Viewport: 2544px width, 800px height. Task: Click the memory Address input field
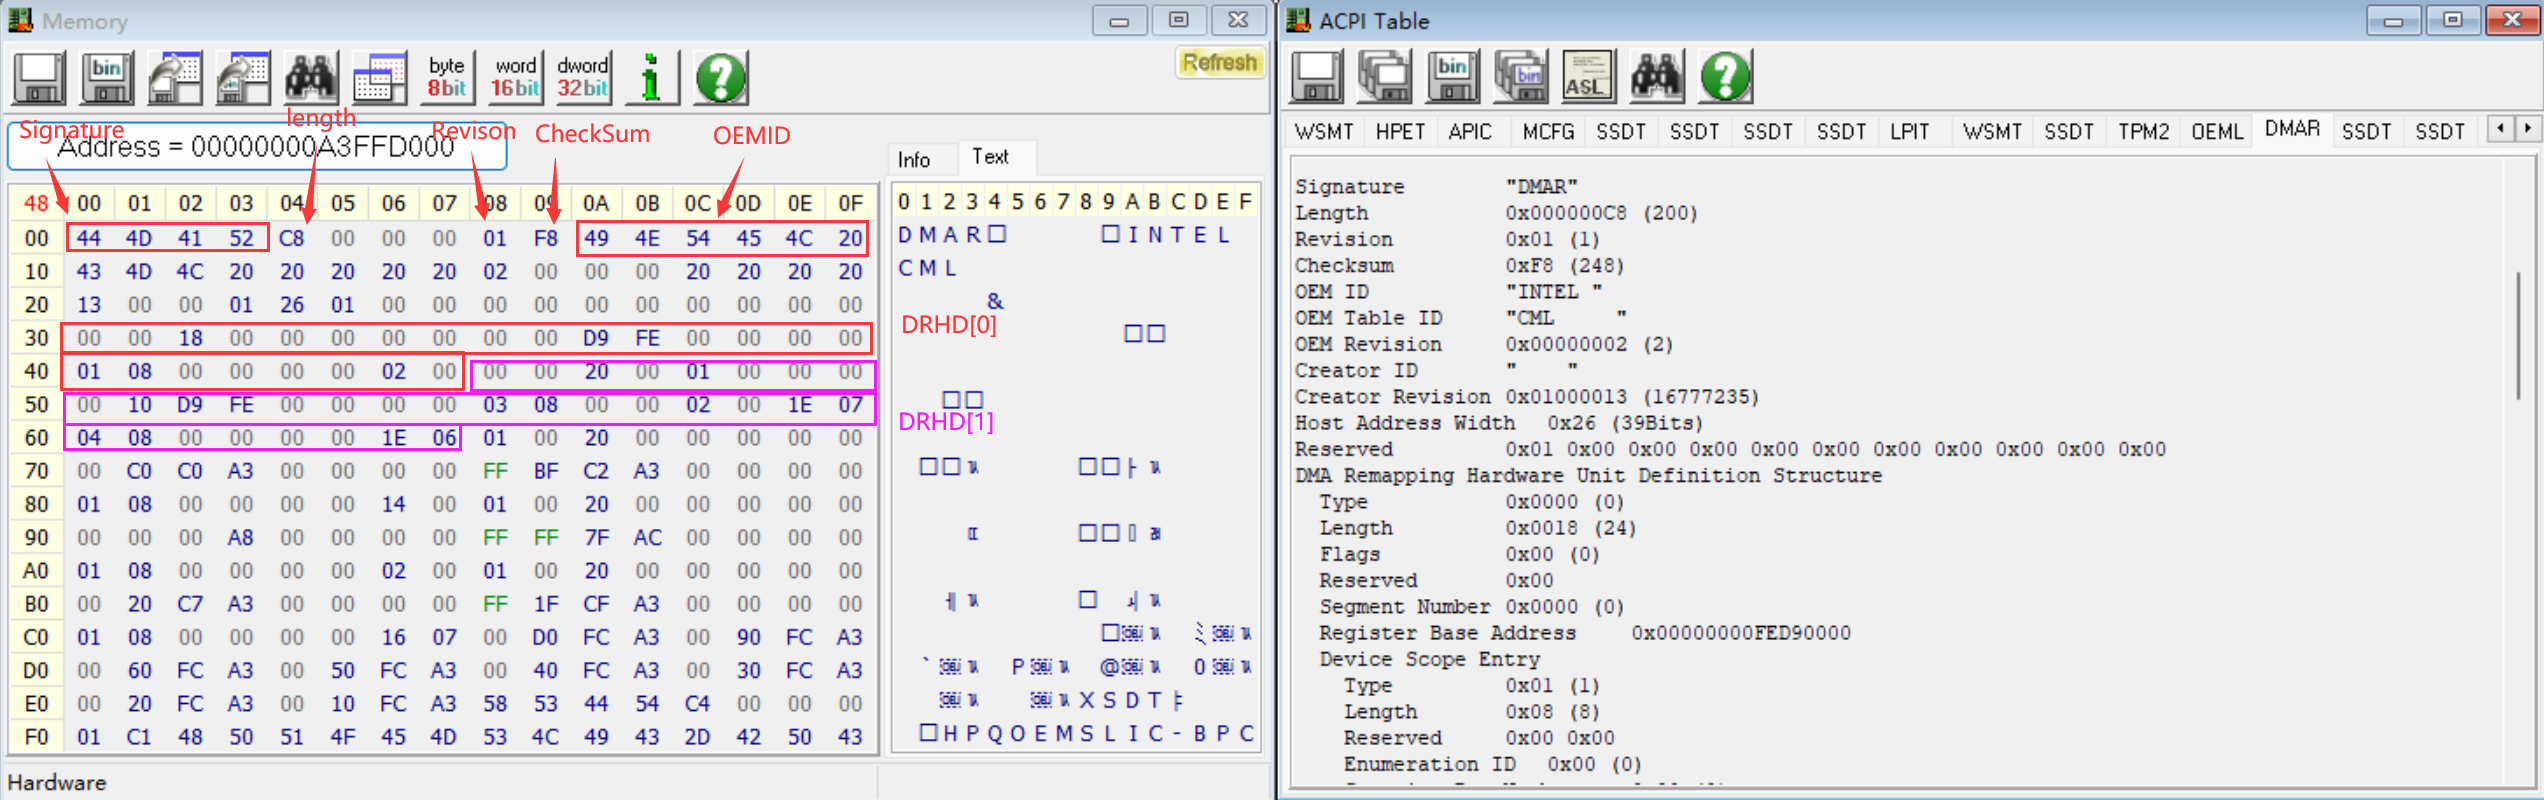coord(257,148)
